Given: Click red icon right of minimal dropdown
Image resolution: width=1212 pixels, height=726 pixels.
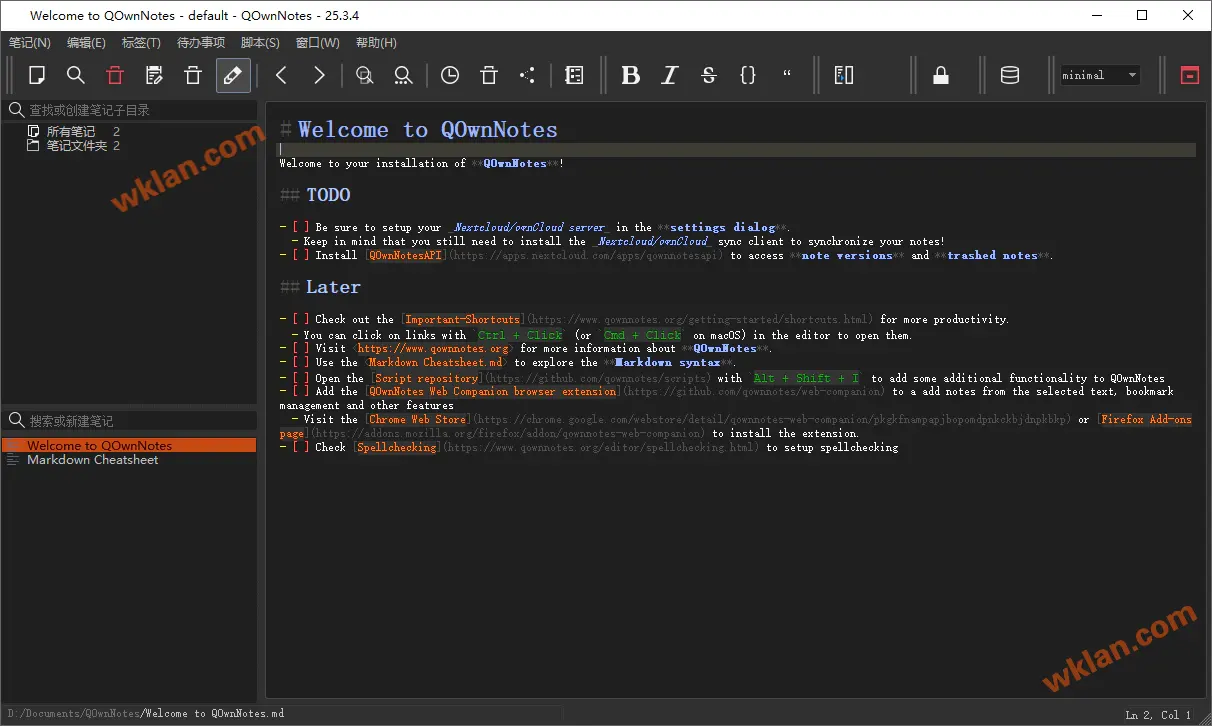Looking at the screenshot, I should (1189, 75).
